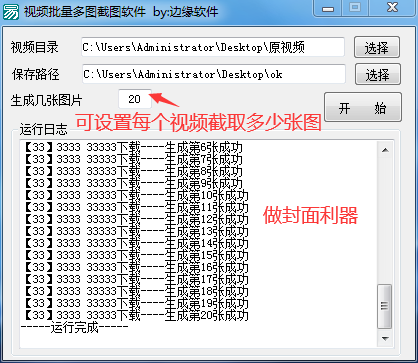This screenshot has width=418, height=363.
Task: Select log line 生成第9张成功
Action: [x=133, y=183]
